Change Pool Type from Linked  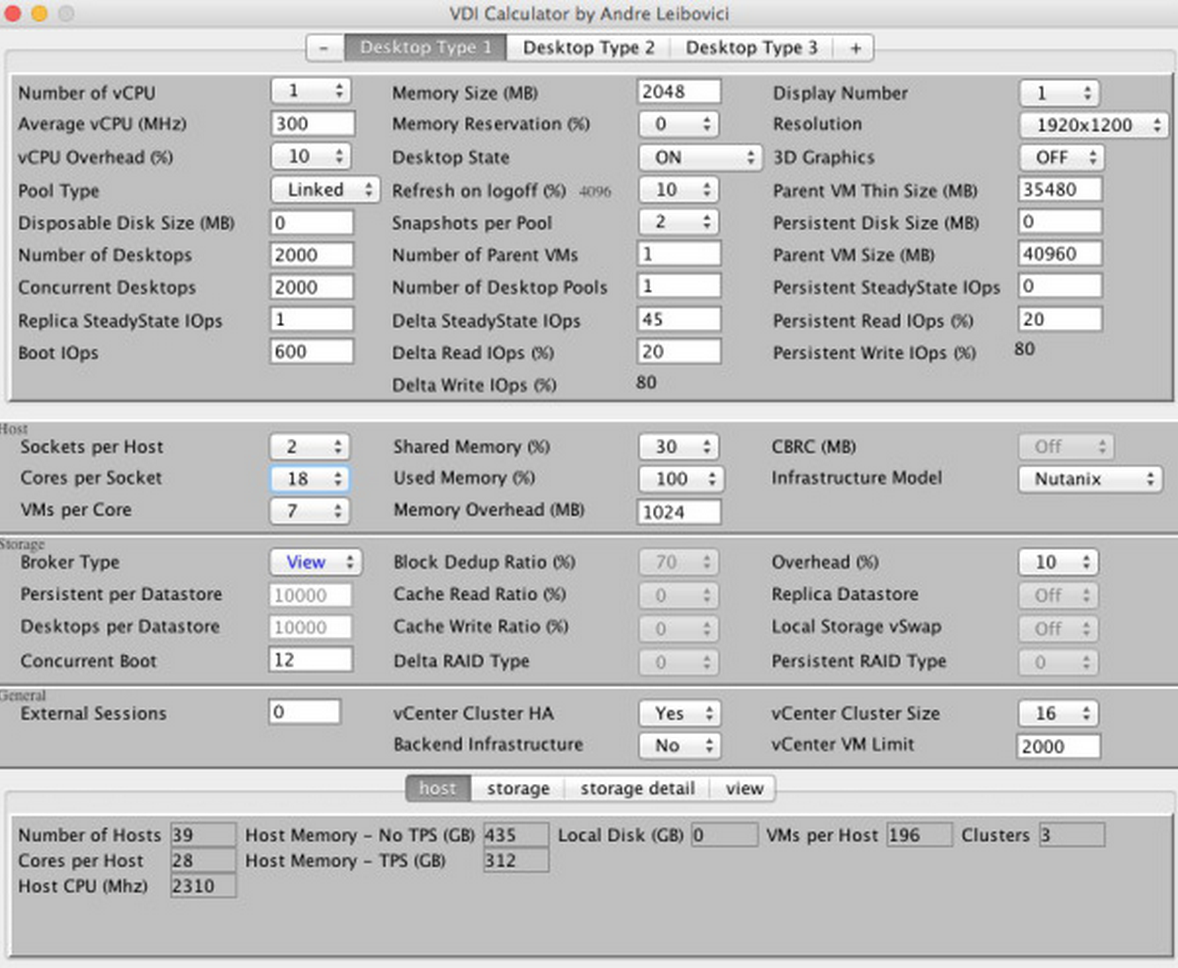(x=325, y=189)
